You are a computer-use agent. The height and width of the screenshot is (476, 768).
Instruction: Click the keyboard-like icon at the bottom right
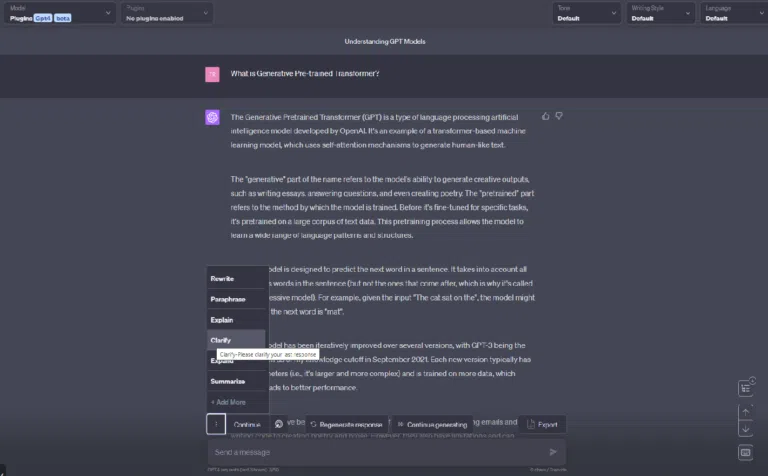pyautogui.click(x=745, y=452)
